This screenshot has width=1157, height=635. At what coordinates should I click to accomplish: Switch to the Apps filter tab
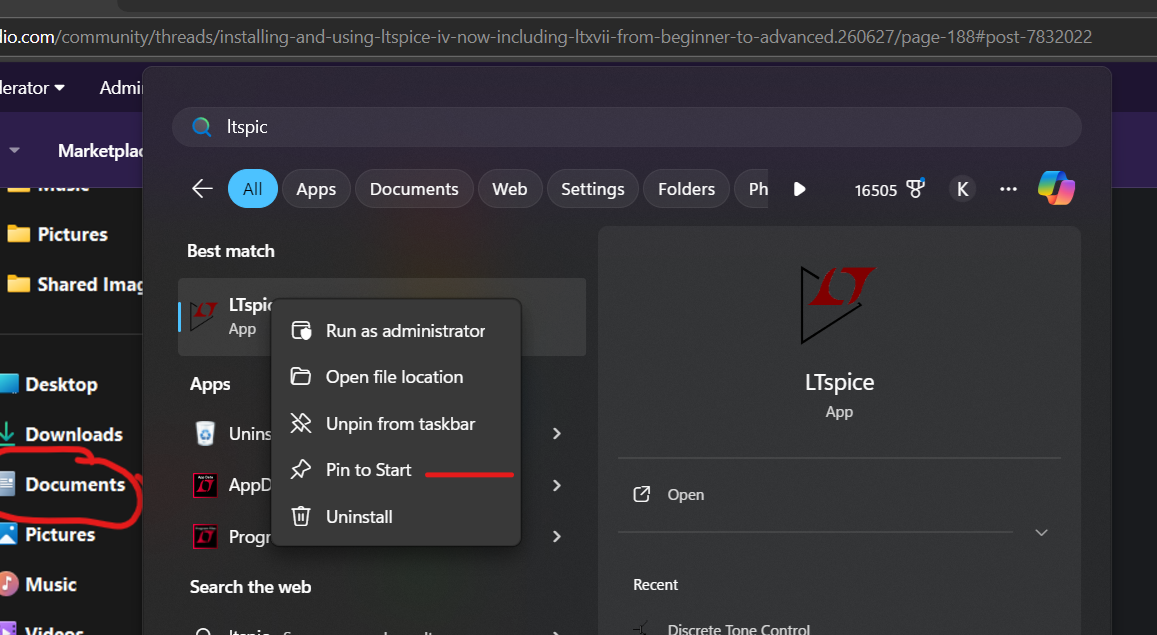click(316, 189)
